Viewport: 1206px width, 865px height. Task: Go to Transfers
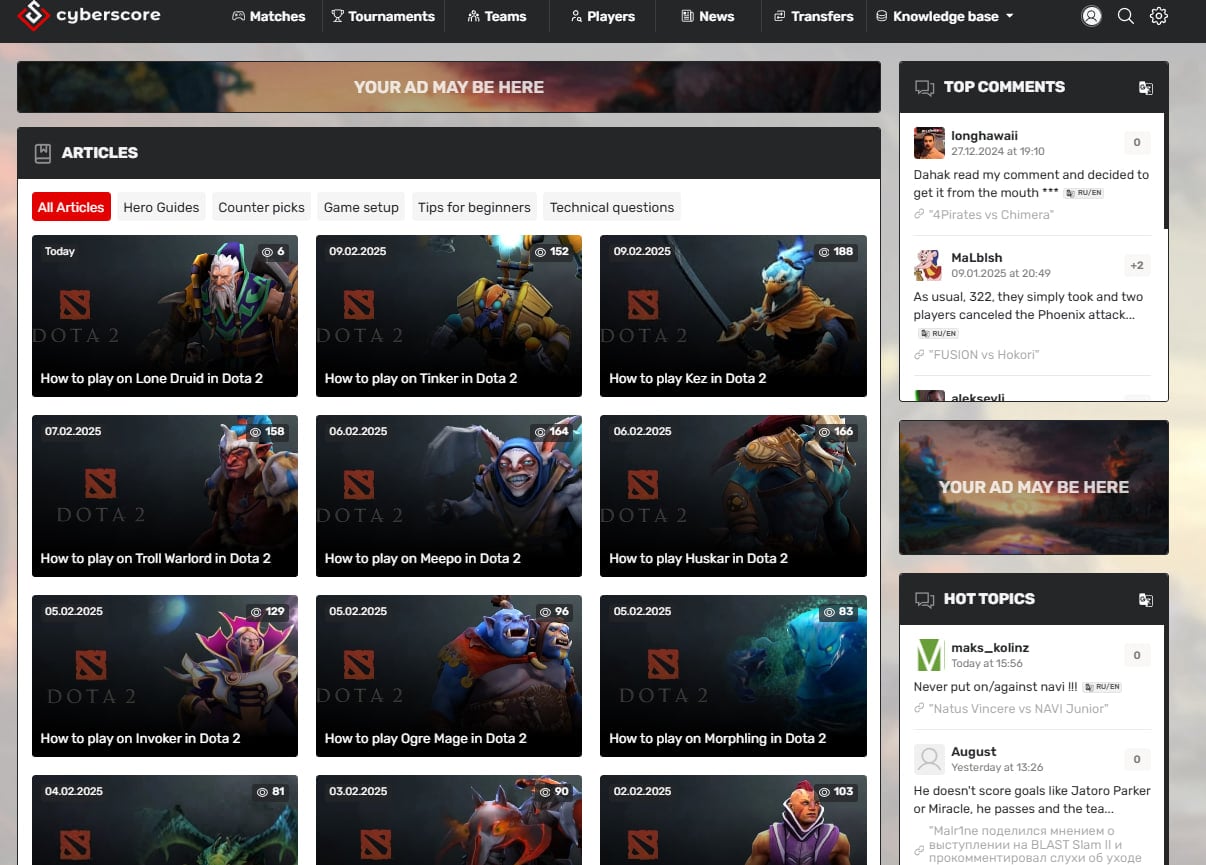(x=814, y=16)
